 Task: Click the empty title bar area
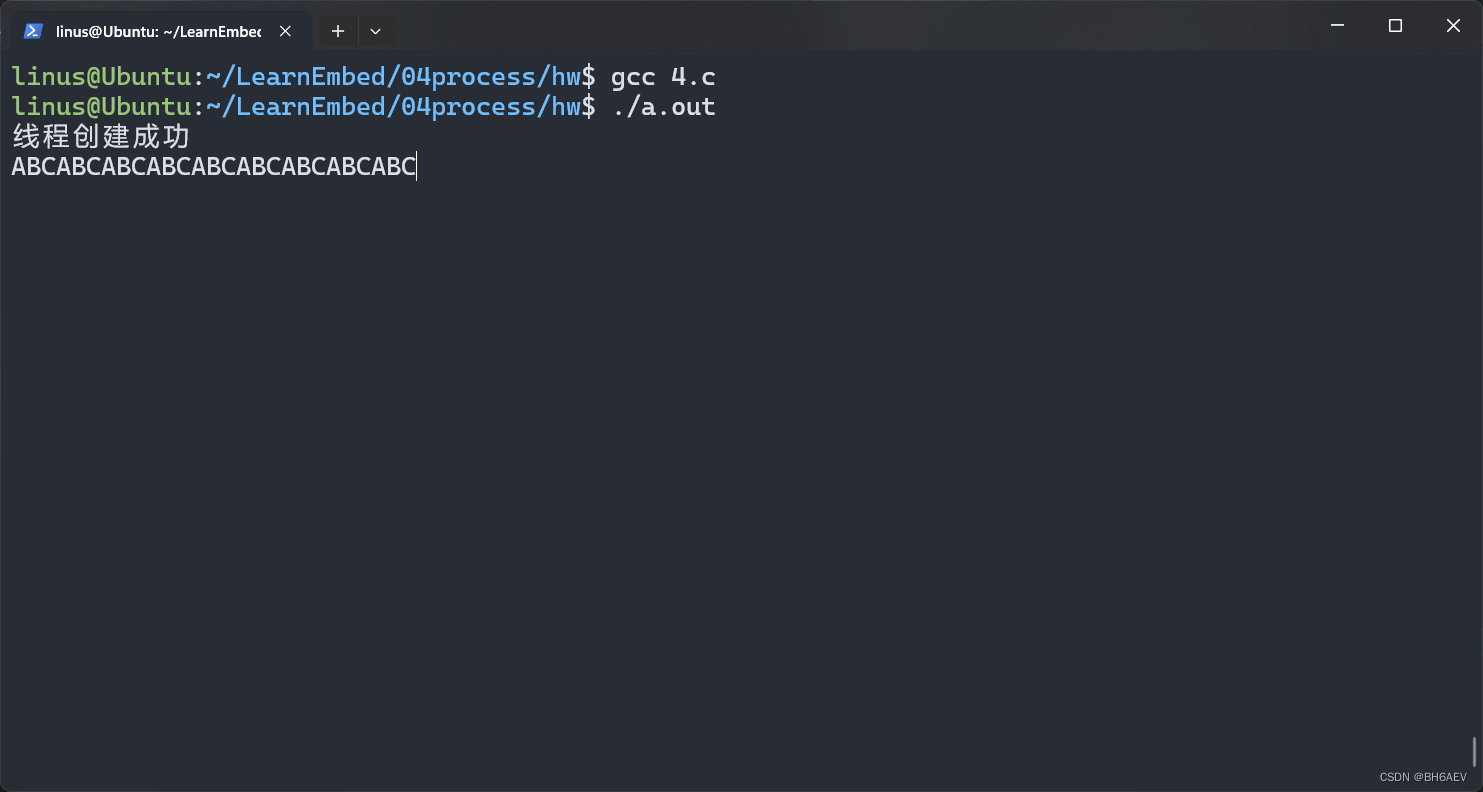(x=850, y=26)
